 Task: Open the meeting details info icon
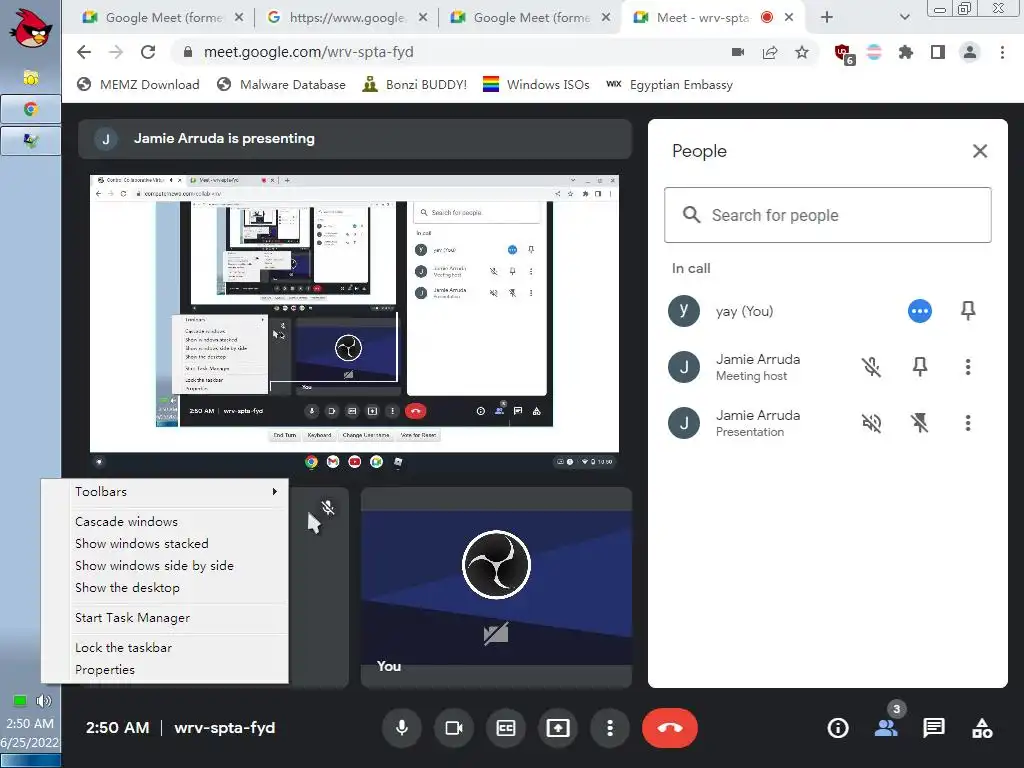coord(838,728)
